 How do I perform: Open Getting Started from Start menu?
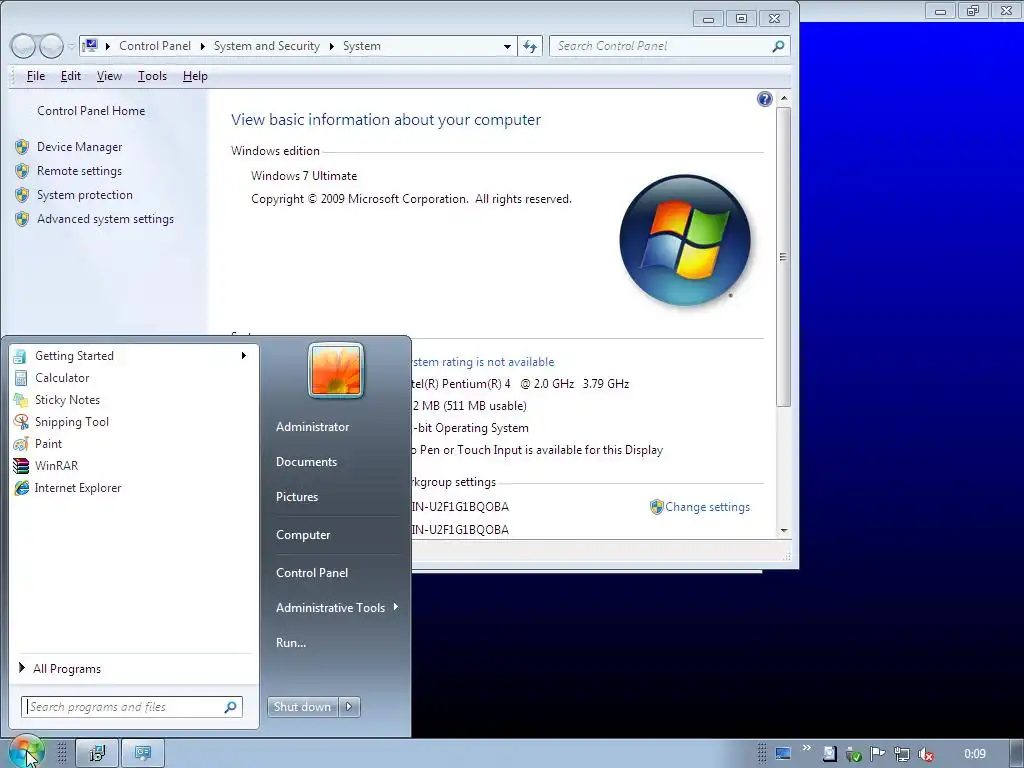pyautogui.click(x=74, y=356)
